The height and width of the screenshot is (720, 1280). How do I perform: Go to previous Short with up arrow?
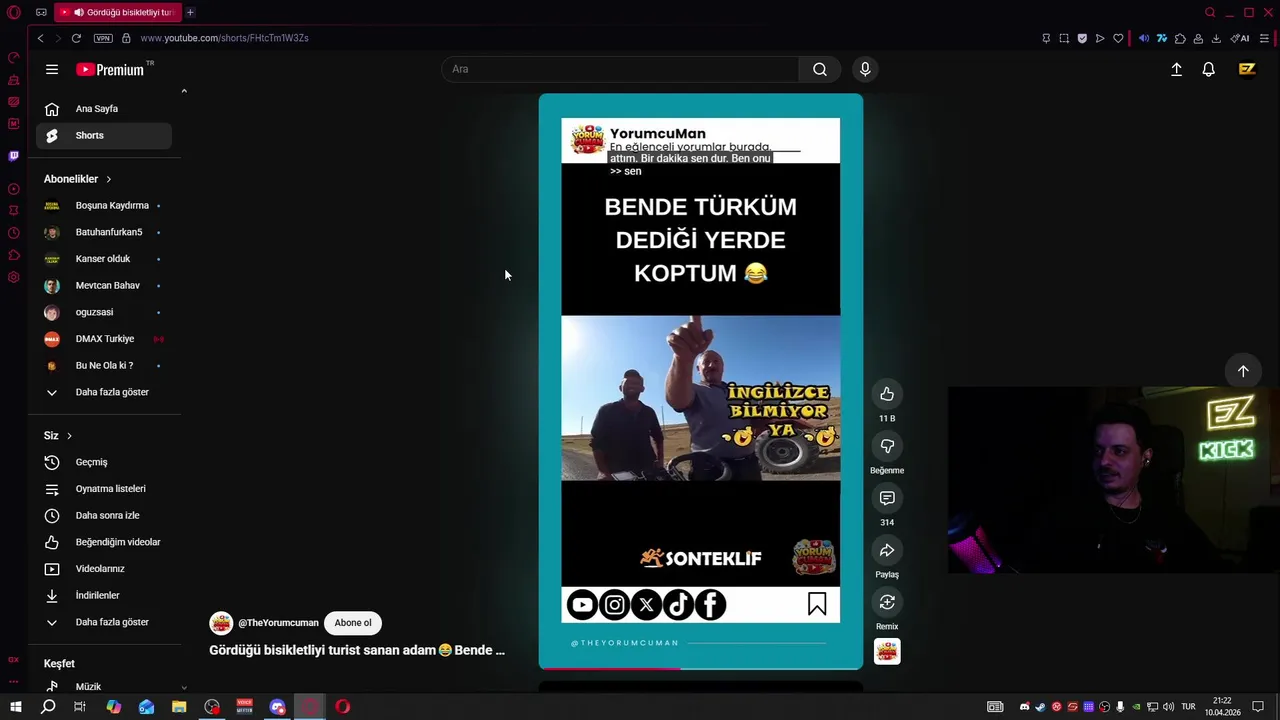coord(1243,371)
